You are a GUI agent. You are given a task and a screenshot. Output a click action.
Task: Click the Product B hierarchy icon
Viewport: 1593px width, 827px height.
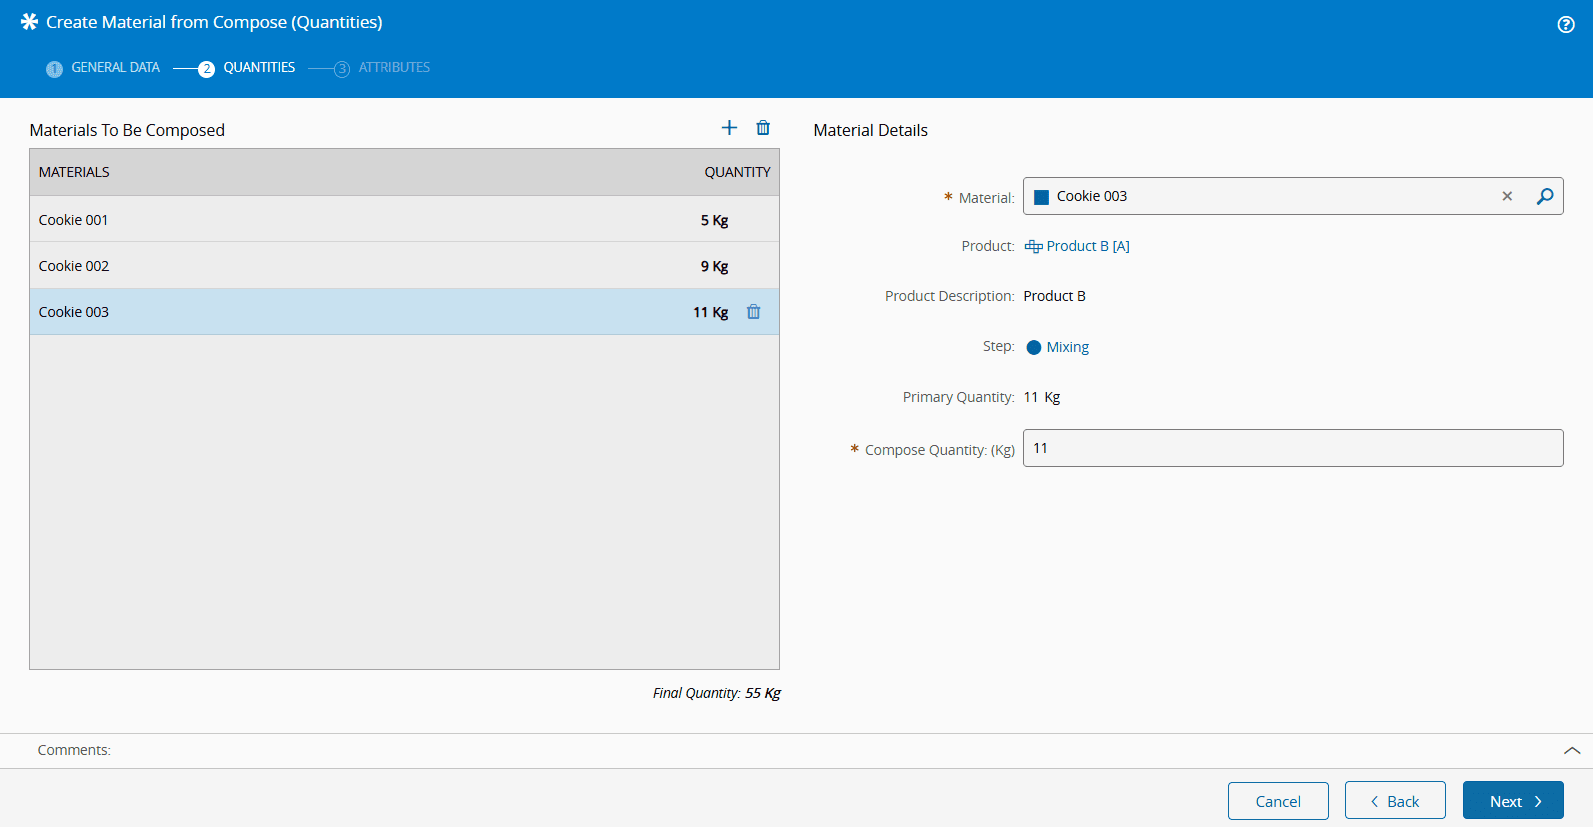[x=1033, y=247]
